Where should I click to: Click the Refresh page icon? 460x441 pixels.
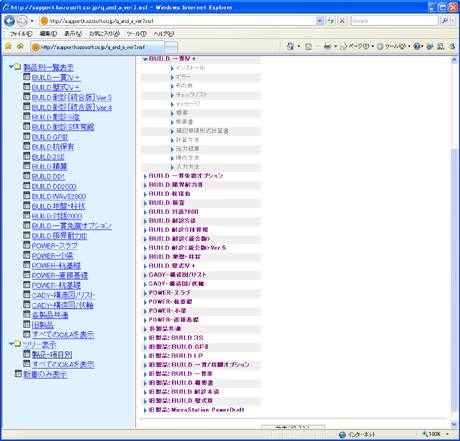click(330, 21)
